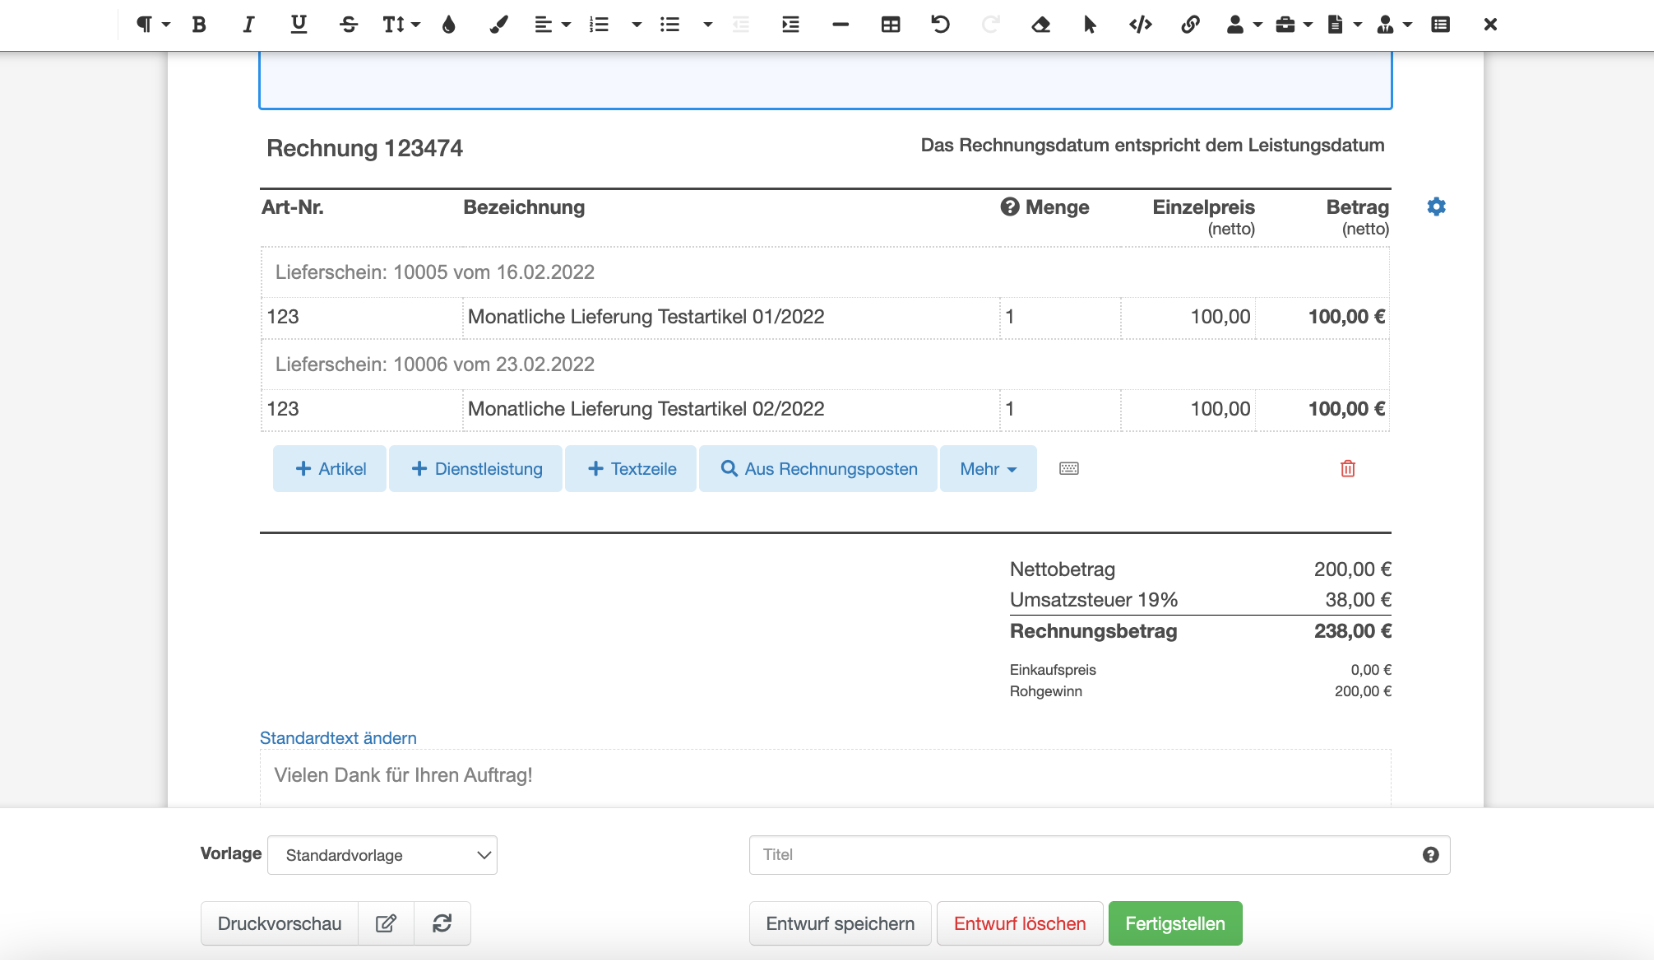1654x960 pixels.
Task: Select Lieferschein: 10006 vom 23.02.2022 row
Action: click(x=825, y=364)
